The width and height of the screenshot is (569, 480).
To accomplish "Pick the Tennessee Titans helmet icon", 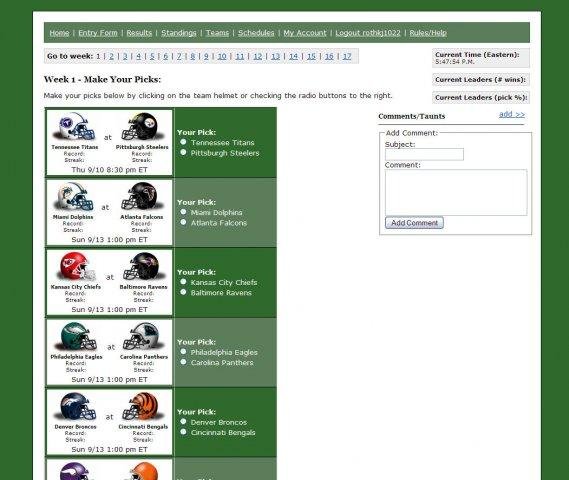I will click(x=75, y=127).
